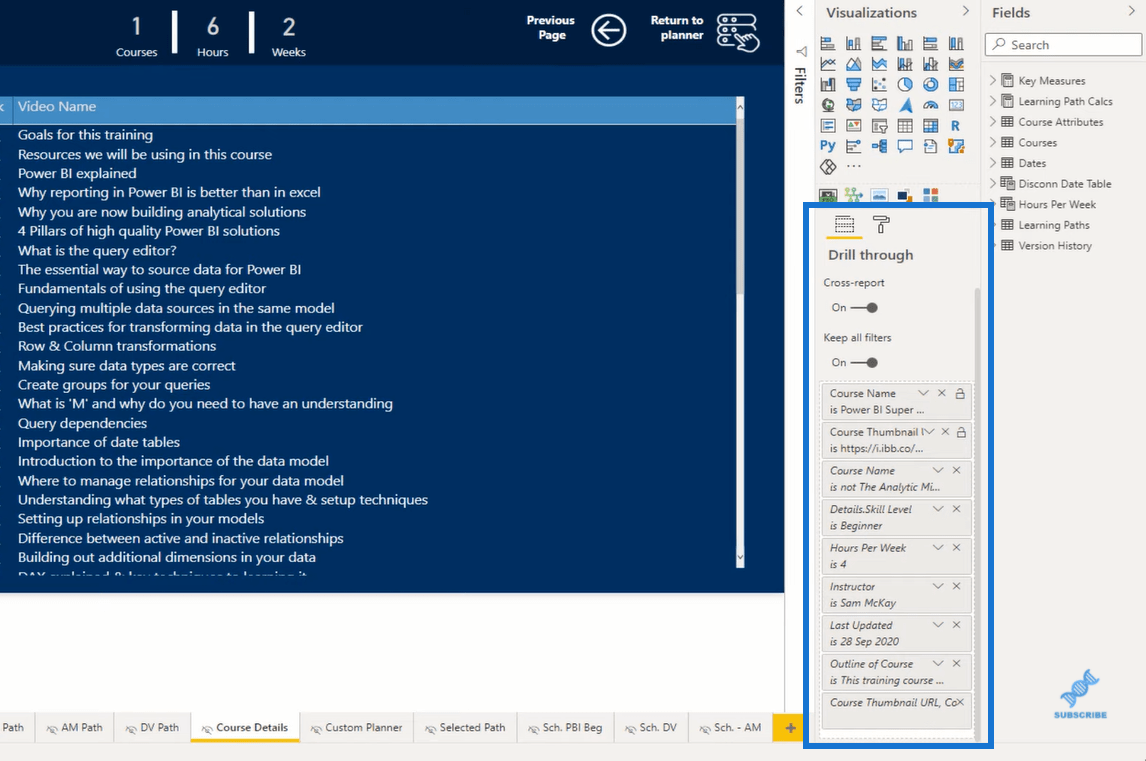
Task: Add a new report page
Action: pyautogui.click(x=790, y=728)
